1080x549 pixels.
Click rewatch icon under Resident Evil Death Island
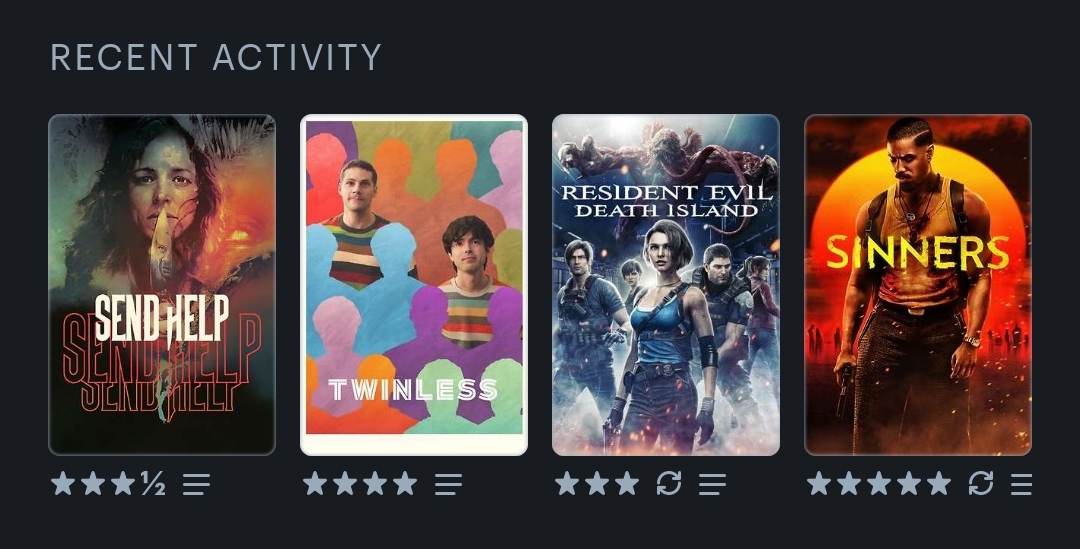point(669,484)
